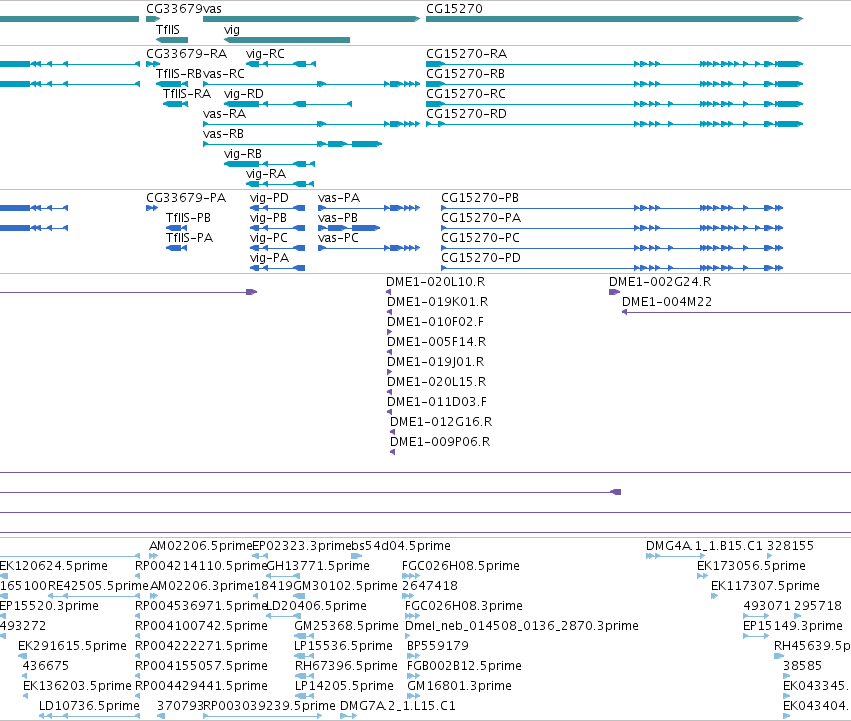Click EST GM16801.3prime label
Image resolution: width=851 pixels, height=721 pixels.
point(459,686)
